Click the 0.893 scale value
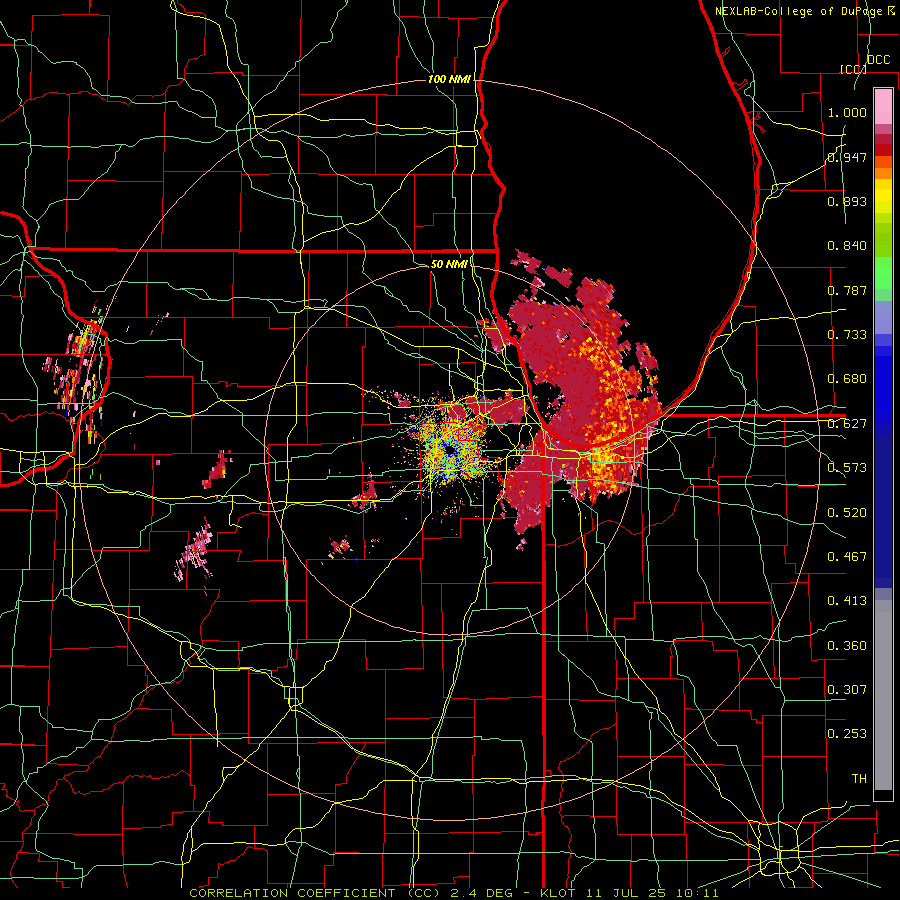Screen dimensions: 900x900 point(847,201)
